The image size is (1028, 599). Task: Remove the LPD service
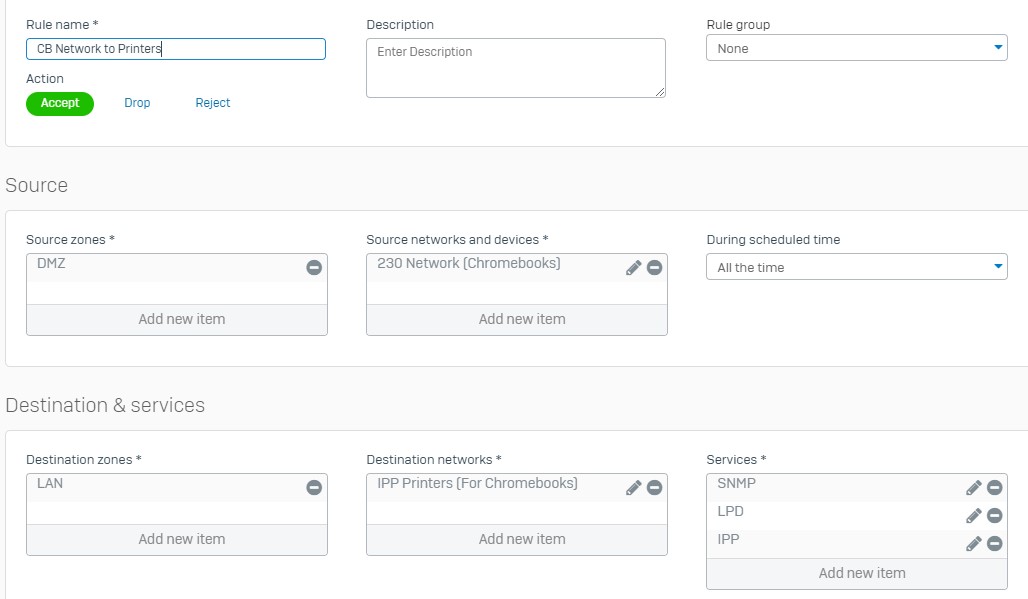pos(994,516)
